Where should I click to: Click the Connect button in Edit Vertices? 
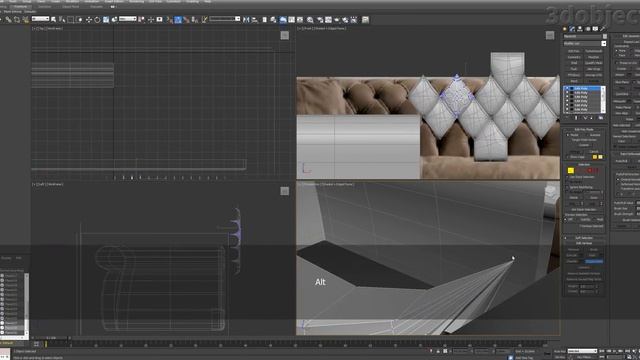(x=584, y=267)
